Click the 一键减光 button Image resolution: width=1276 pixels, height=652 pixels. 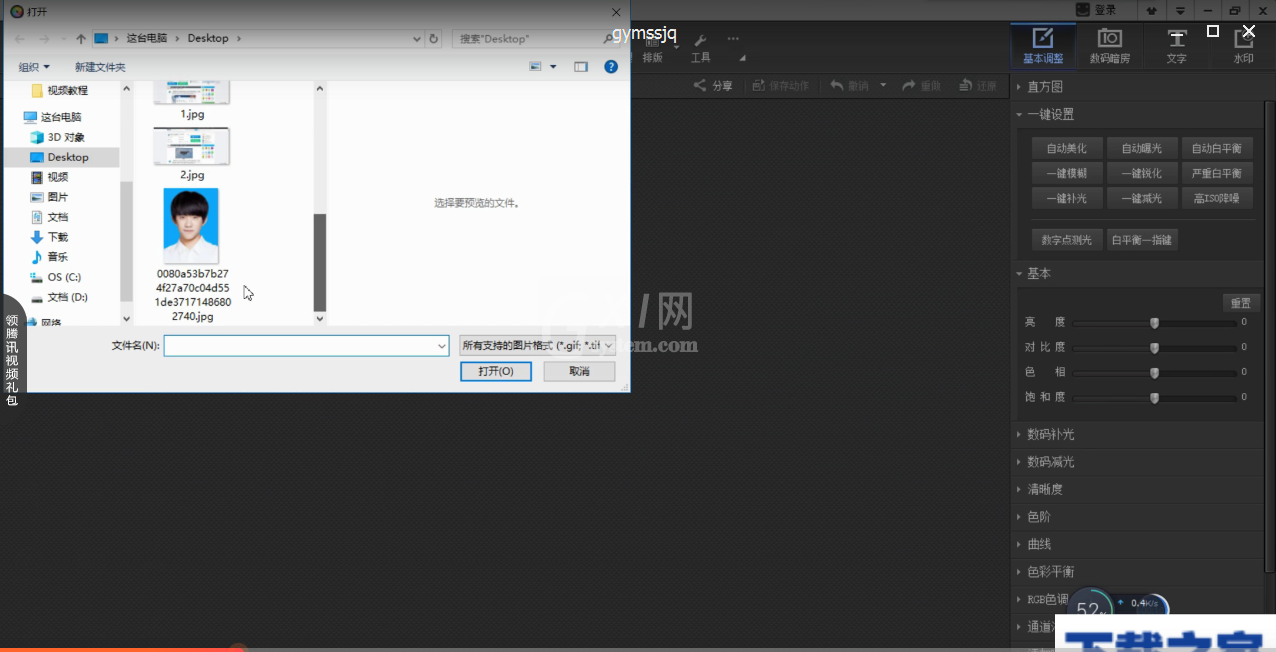tap(1142, 198)
